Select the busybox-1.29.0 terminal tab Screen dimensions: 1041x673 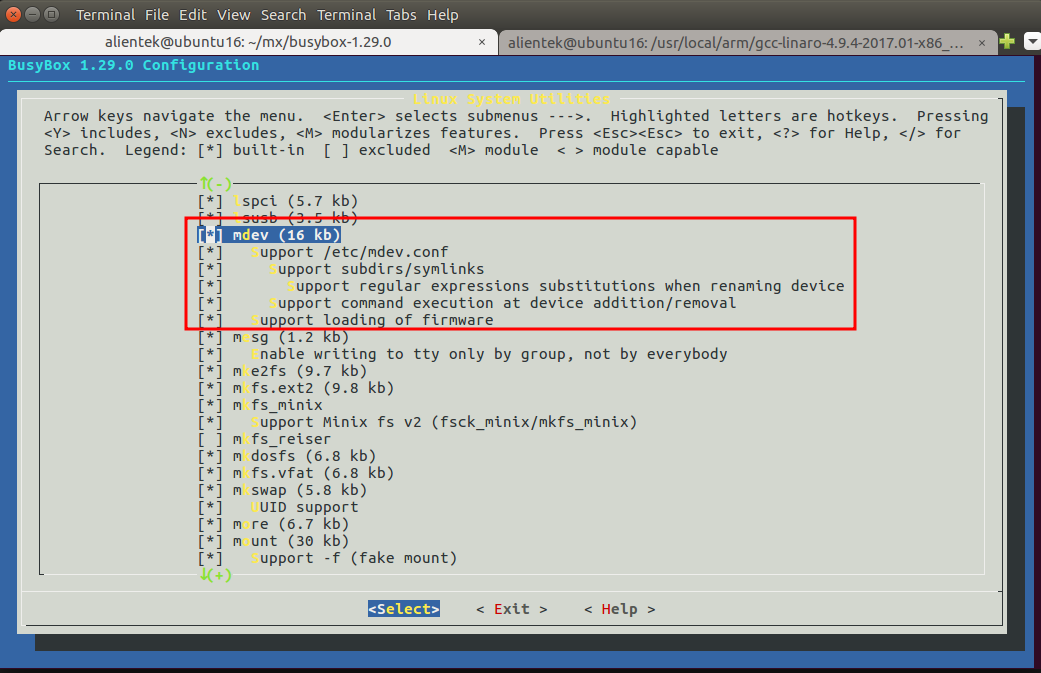click(248, 42)
